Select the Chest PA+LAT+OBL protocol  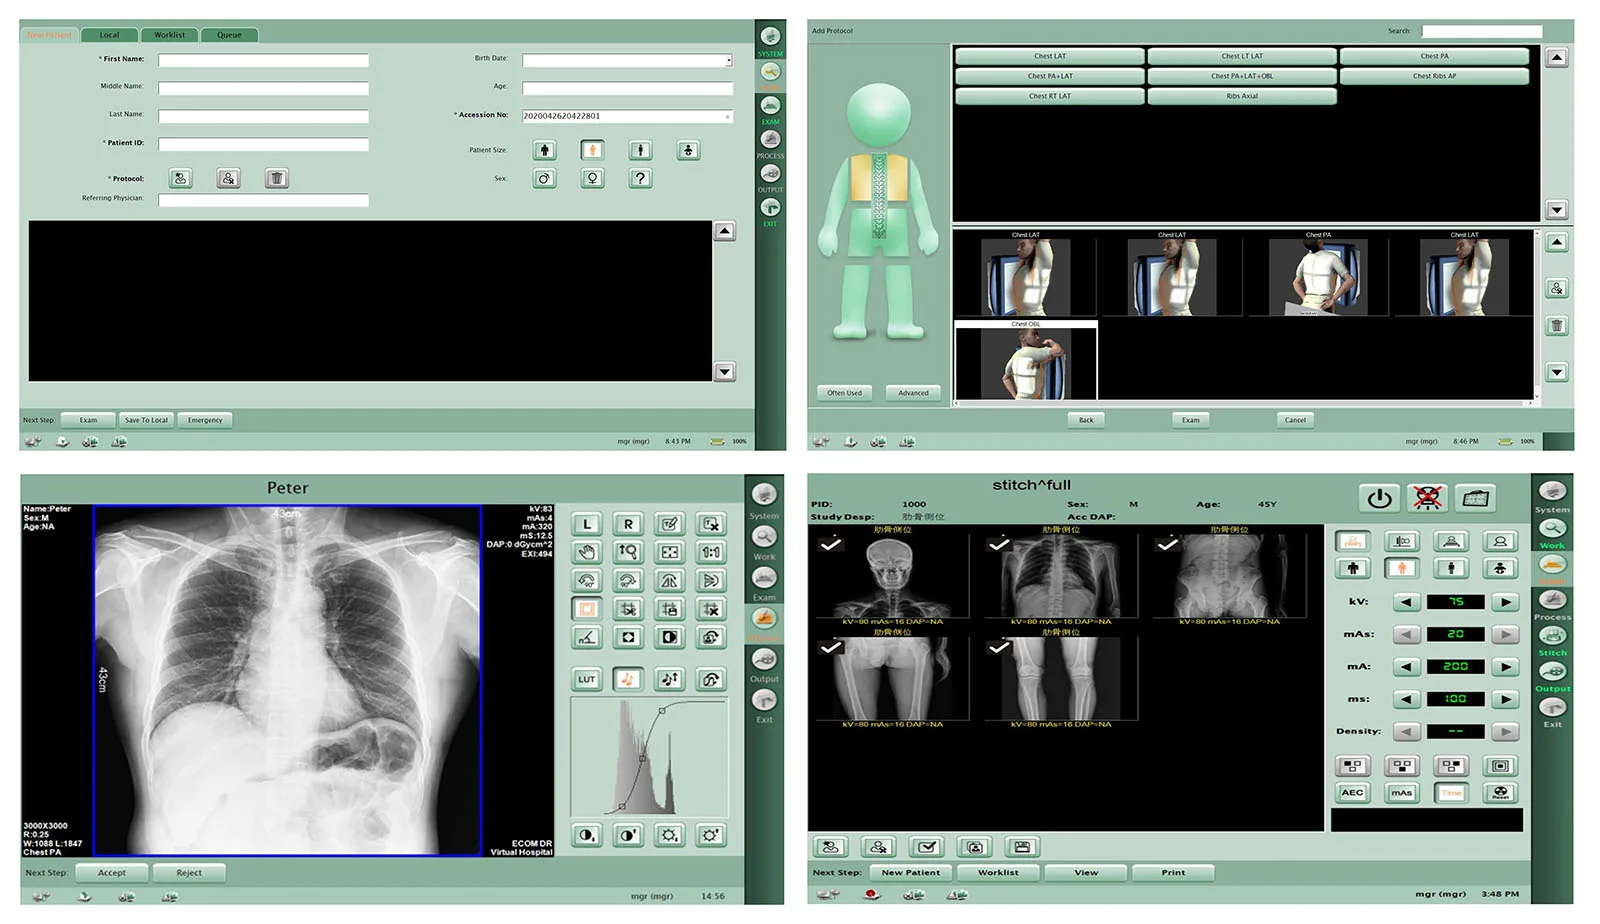click(x=1242, y=76)
